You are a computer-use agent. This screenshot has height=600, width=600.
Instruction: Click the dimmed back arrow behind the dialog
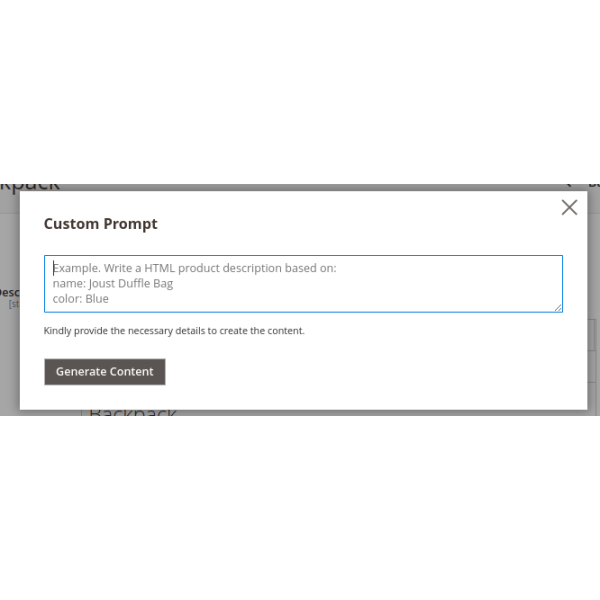[567, 184]
